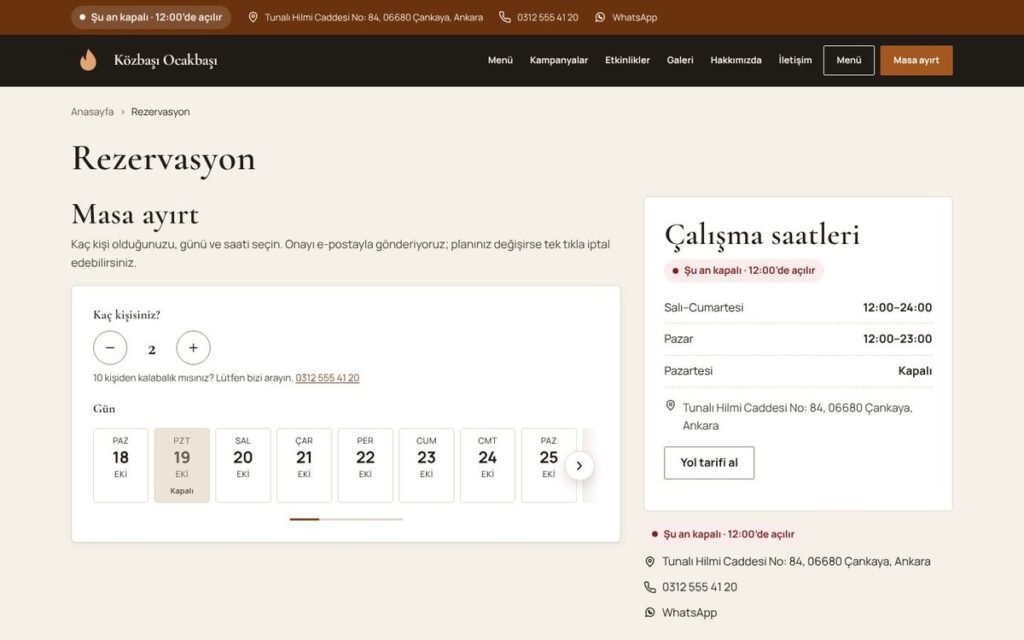Click the location pin icon in the top bar

[x=253, y=18]
